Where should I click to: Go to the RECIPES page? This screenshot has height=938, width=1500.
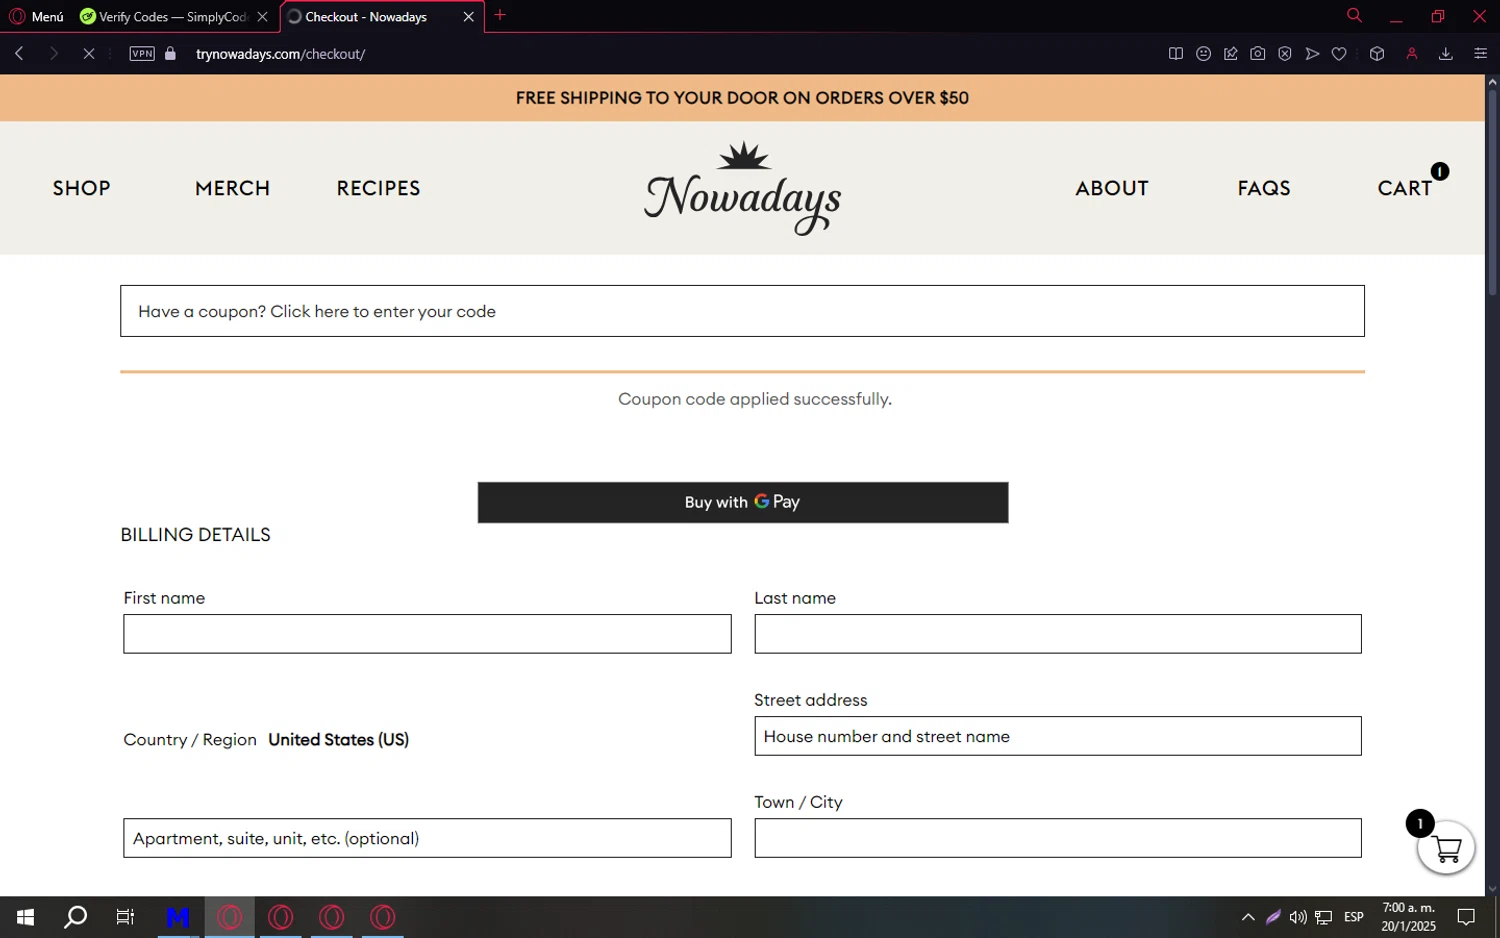(378, 188)
